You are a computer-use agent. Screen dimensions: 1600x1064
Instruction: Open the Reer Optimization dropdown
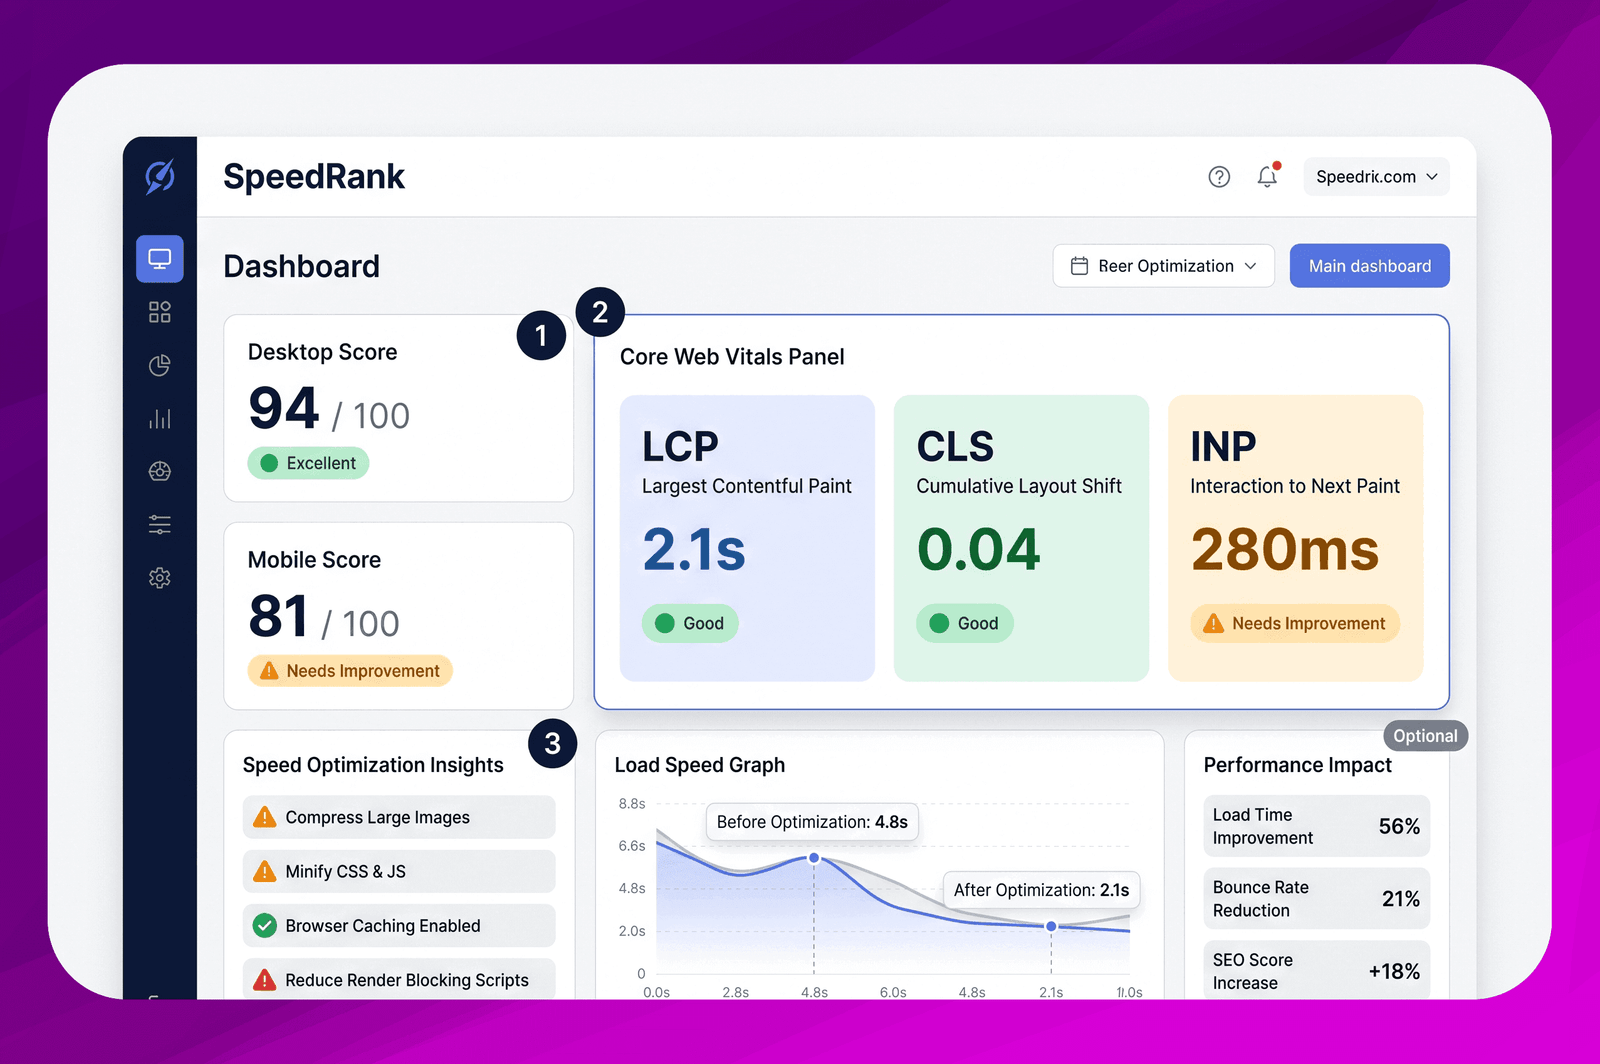click(x=1163, y=266)
